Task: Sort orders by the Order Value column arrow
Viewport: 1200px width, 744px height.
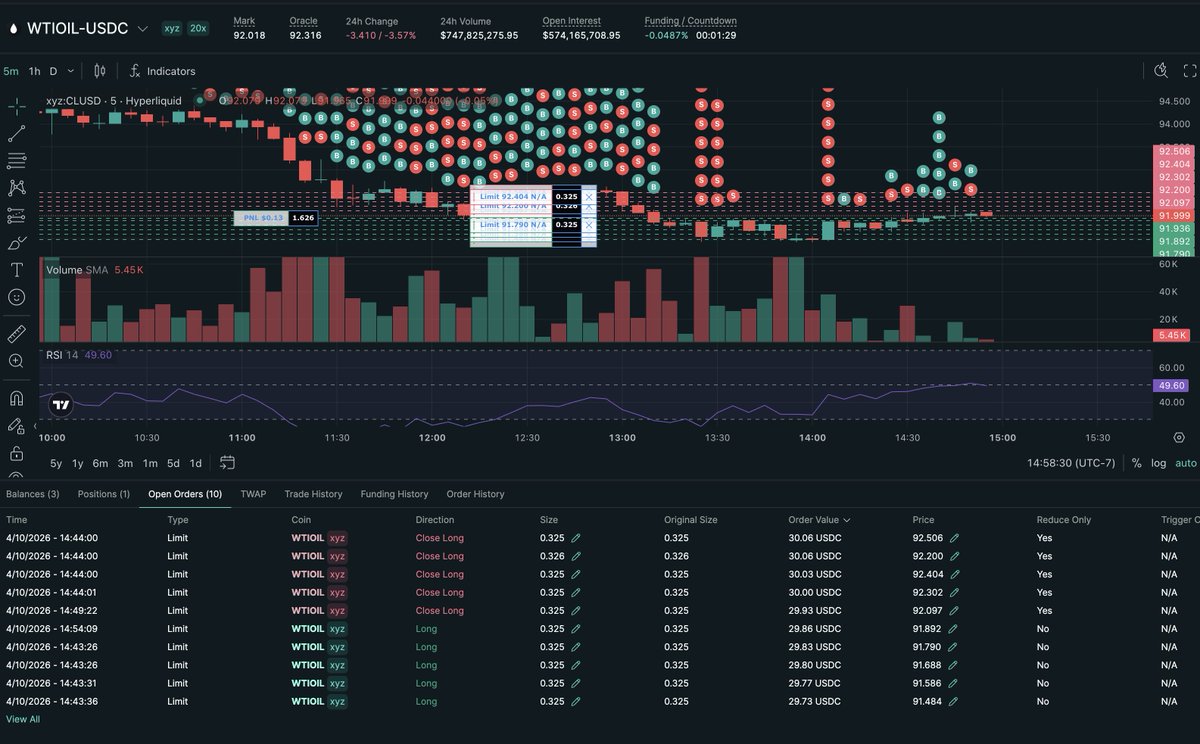Action: (x=849, y=520)
